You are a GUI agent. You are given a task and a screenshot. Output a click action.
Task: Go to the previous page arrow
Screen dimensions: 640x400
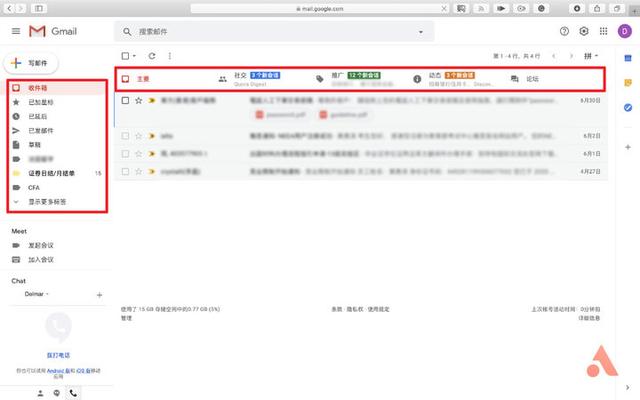coord(554,56)
